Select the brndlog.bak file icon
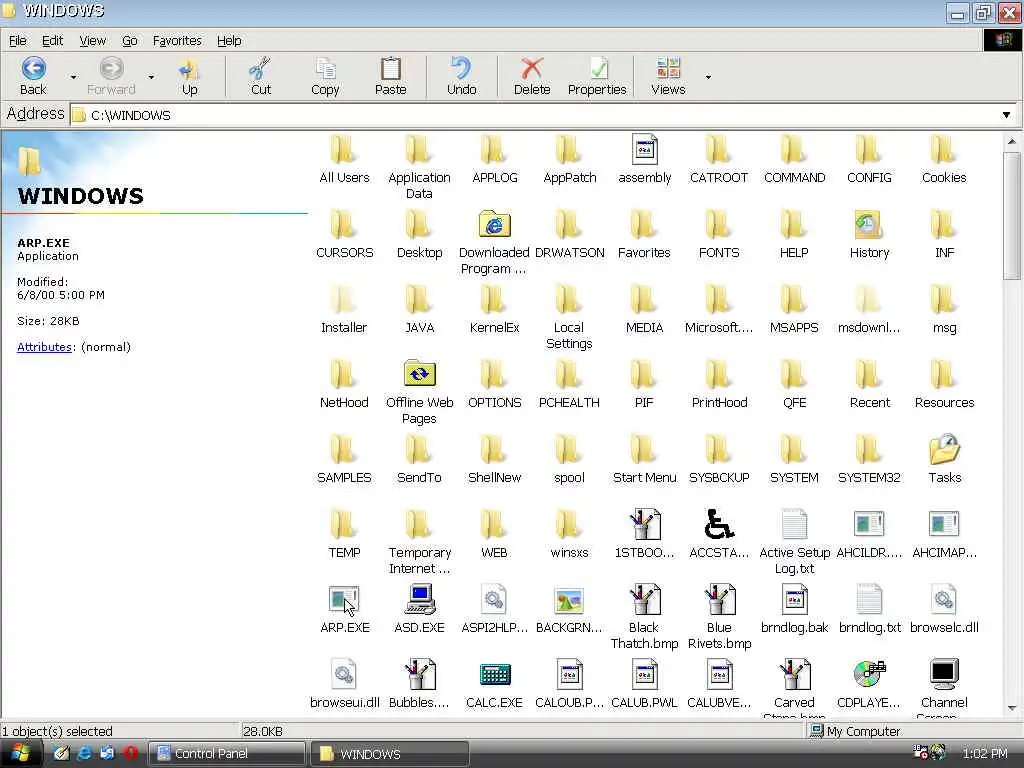 [794, 600]
